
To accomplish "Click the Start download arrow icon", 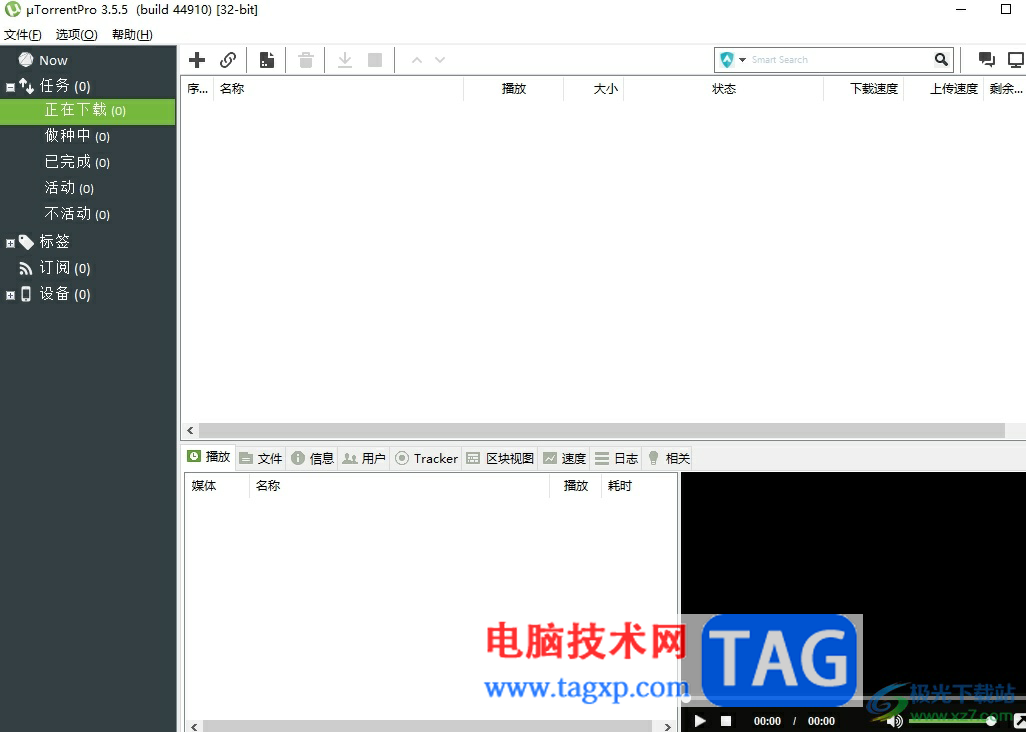I will click(344, 60).
